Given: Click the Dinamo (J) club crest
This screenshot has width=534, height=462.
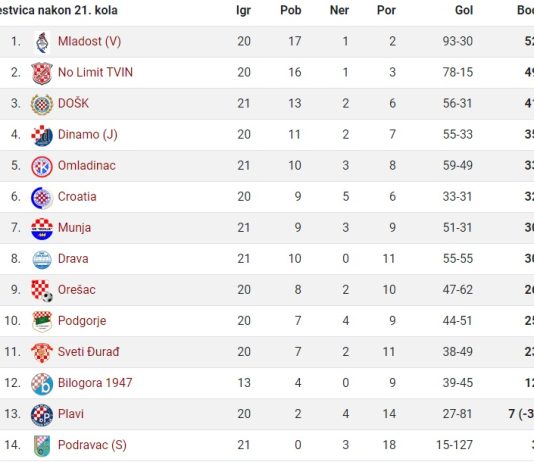Looking at the screenshot, I should pyautogui.click(x=42, y=135).
